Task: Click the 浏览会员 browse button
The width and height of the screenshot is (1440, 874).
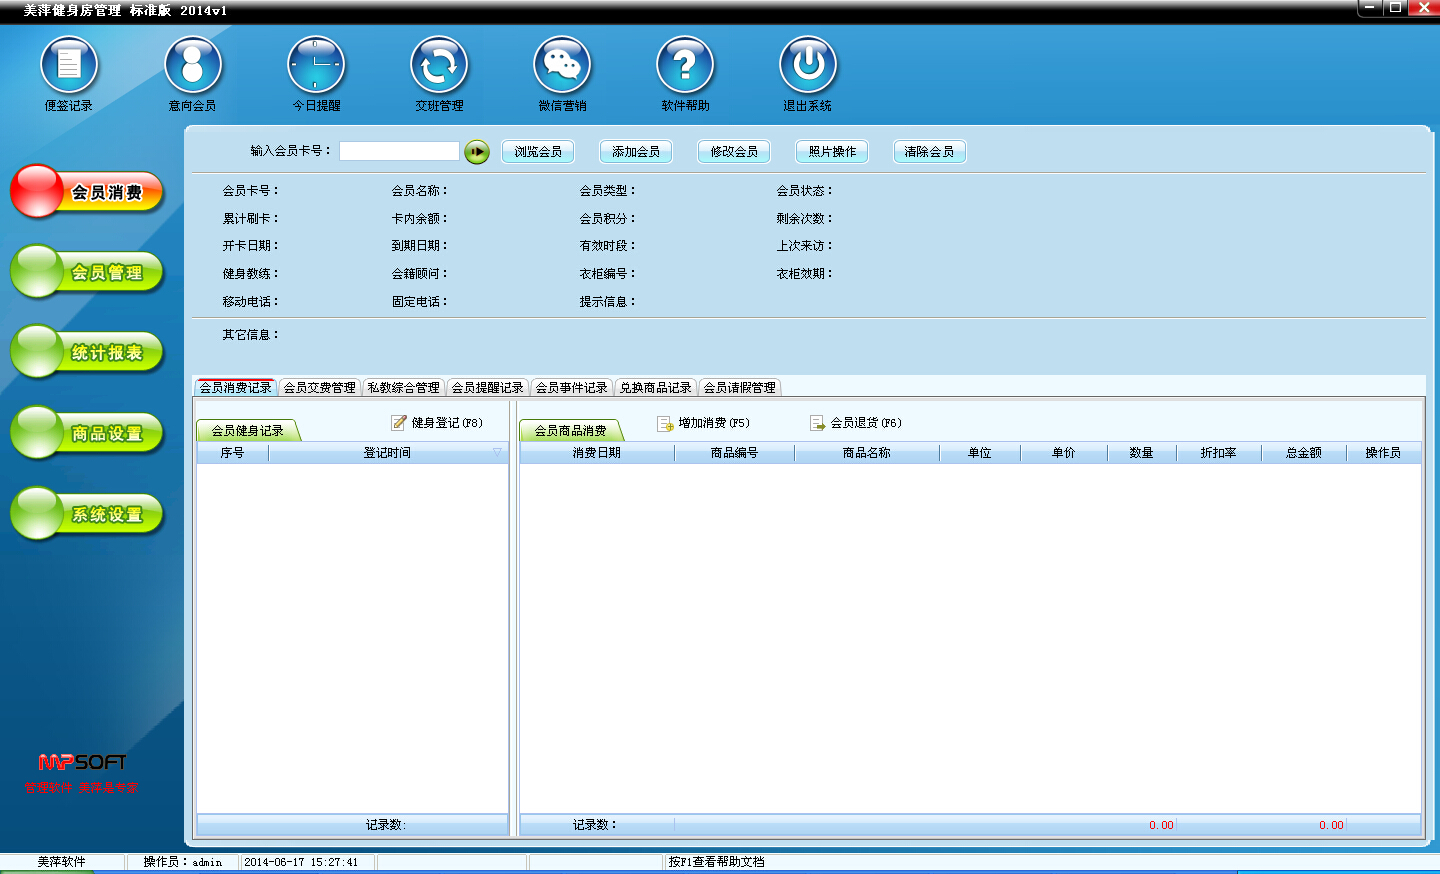Action: point(538,152)
